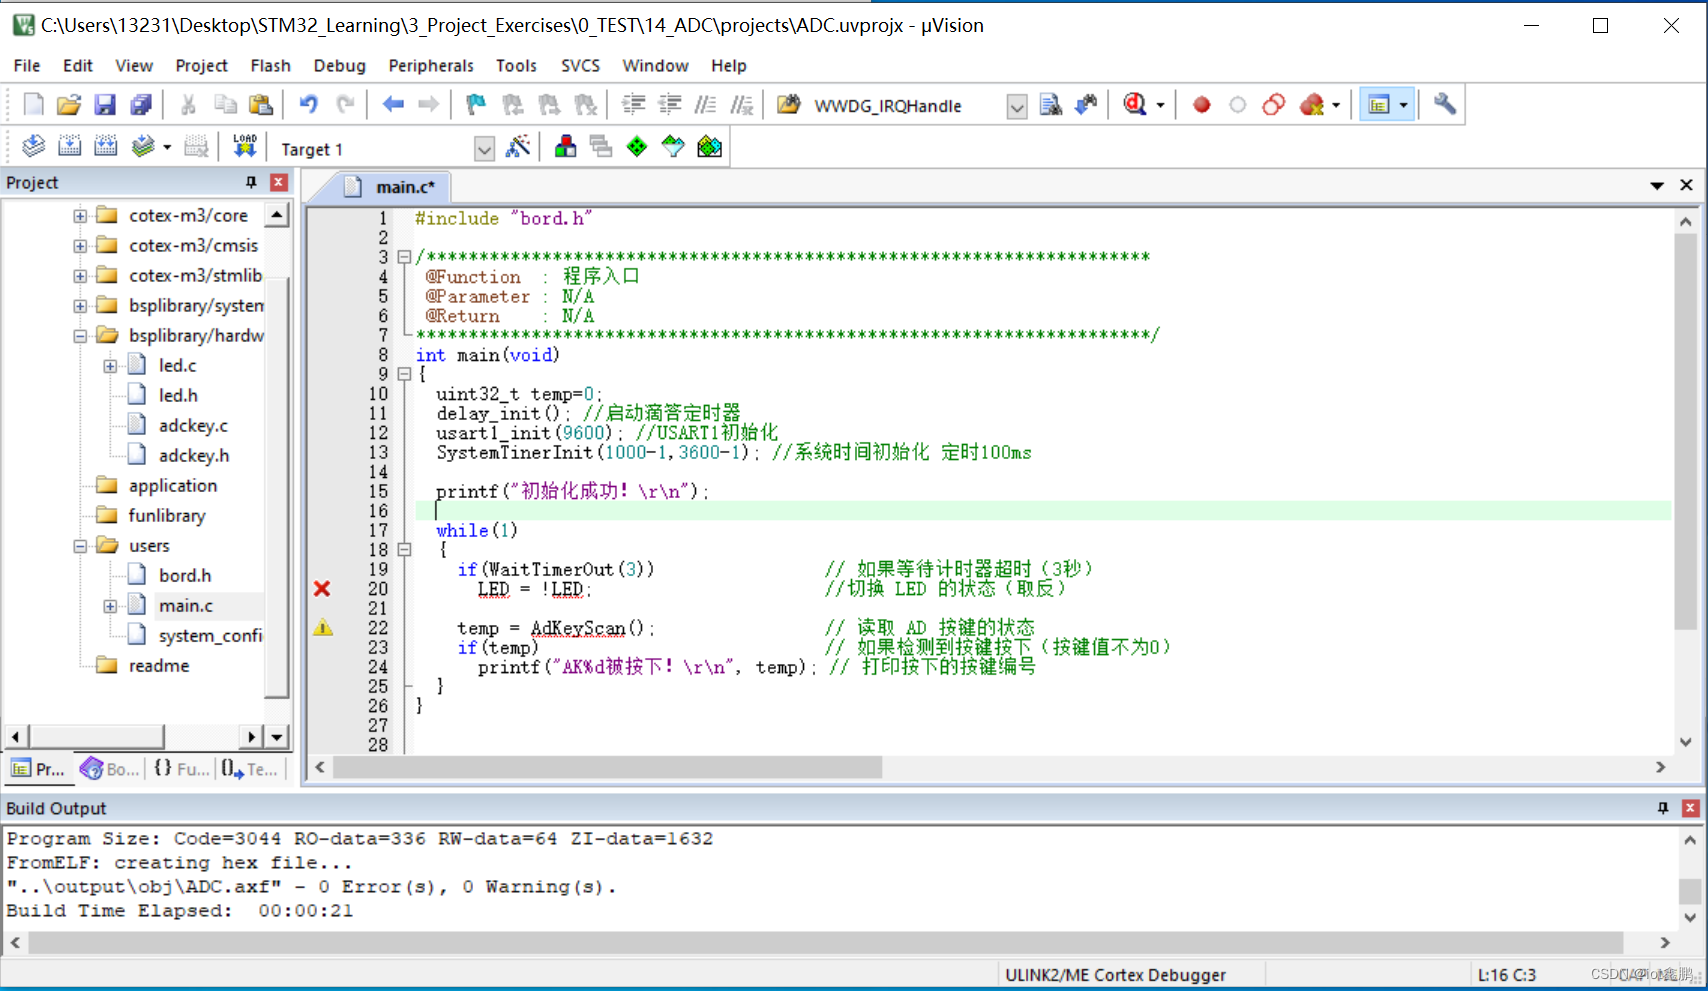Collapse the main function fold at line 9
The image size is (1708, 991).
pyautogui.click(x=404, y=374)
